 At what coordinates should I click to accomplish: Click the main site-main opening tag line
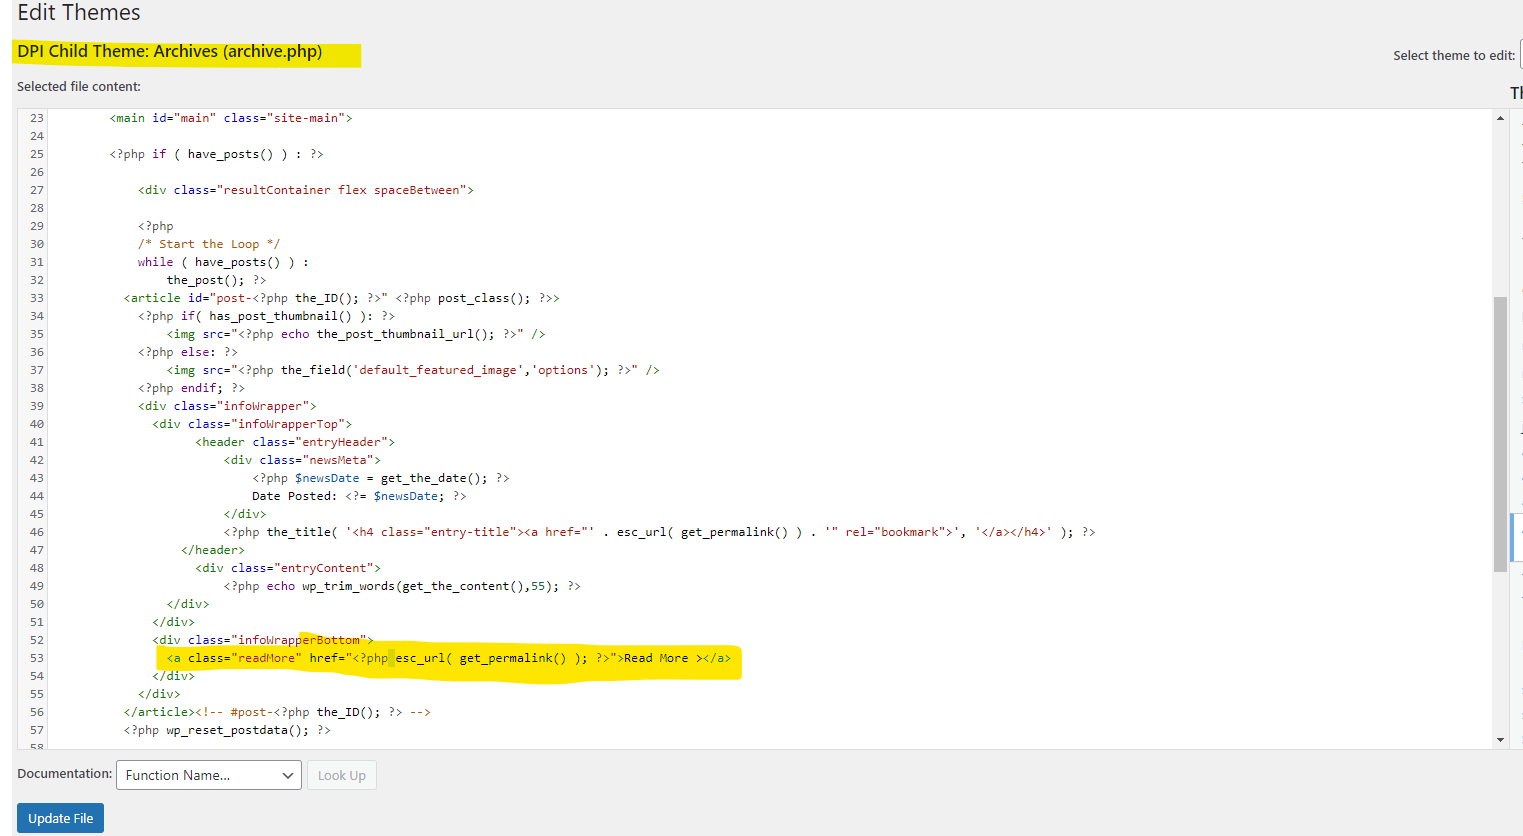click(231, 118)
